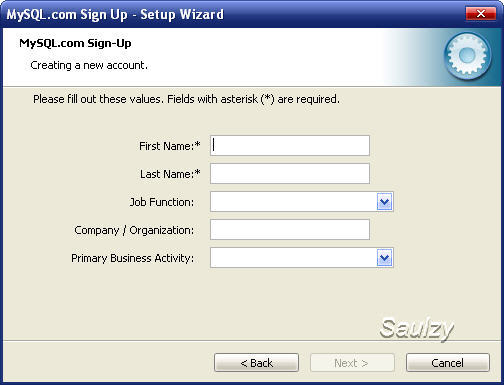Click the MySQL.com Sign Up title bar

pyautogui.click(x=115, y=15)
